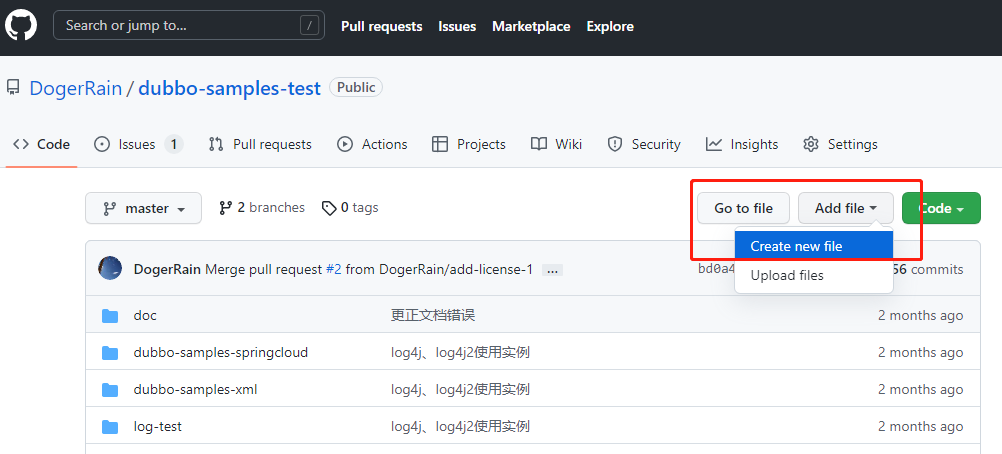Click the branches icon beside 2 branches
Screen dimensions: 1002x454
[x=225, y=208]
